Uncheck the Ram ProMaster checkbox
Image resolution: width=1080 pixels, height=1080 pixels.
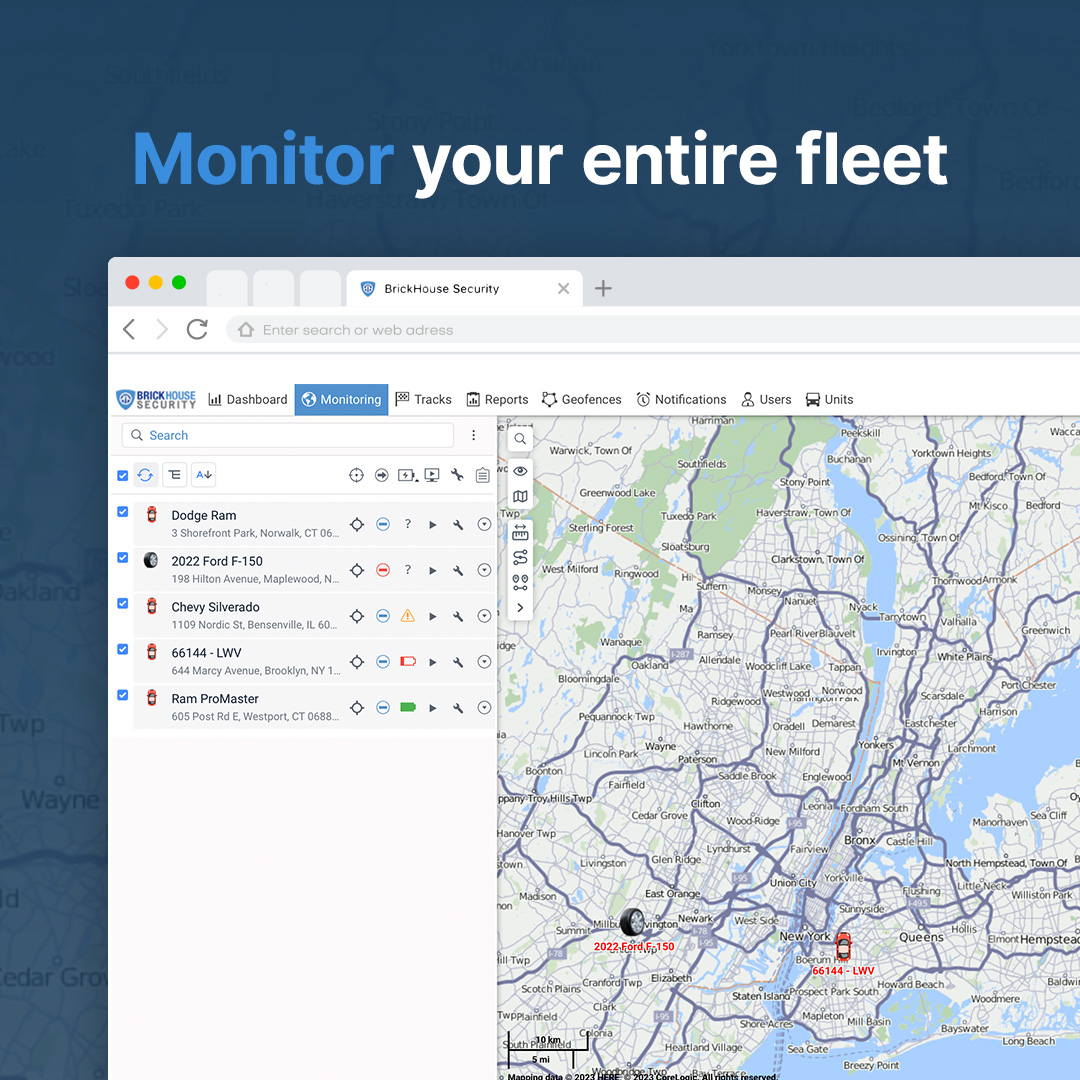(122, 694)
